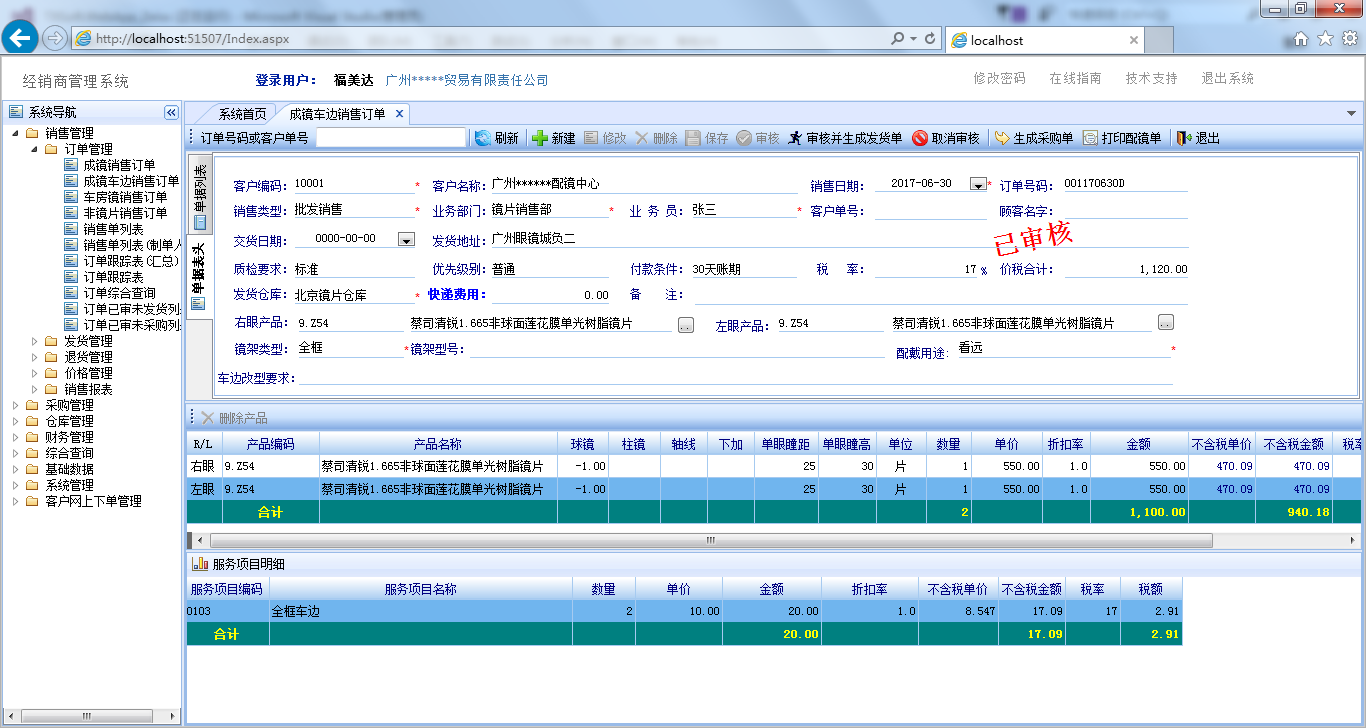Expand the 采购管理 tree node
The image size is (1366, 728).
(15, 405)
